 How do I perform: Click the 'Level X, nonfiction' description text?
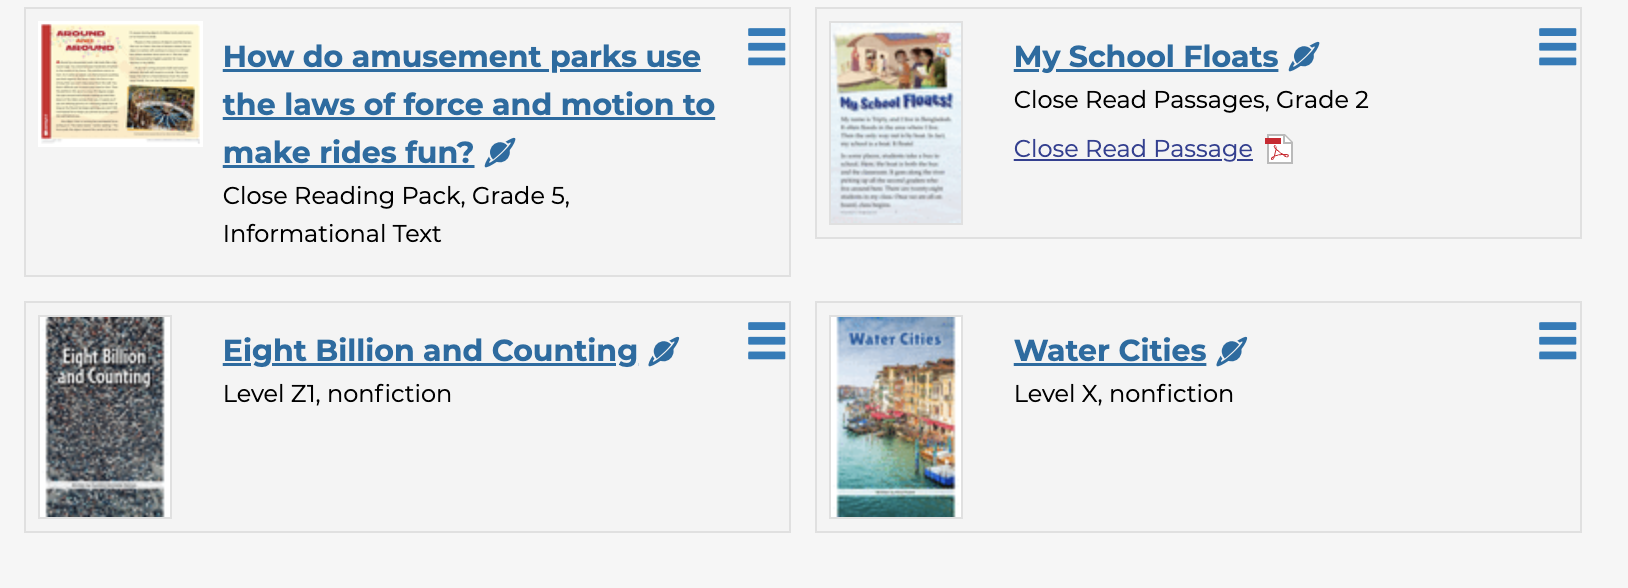pos(1123,394)
